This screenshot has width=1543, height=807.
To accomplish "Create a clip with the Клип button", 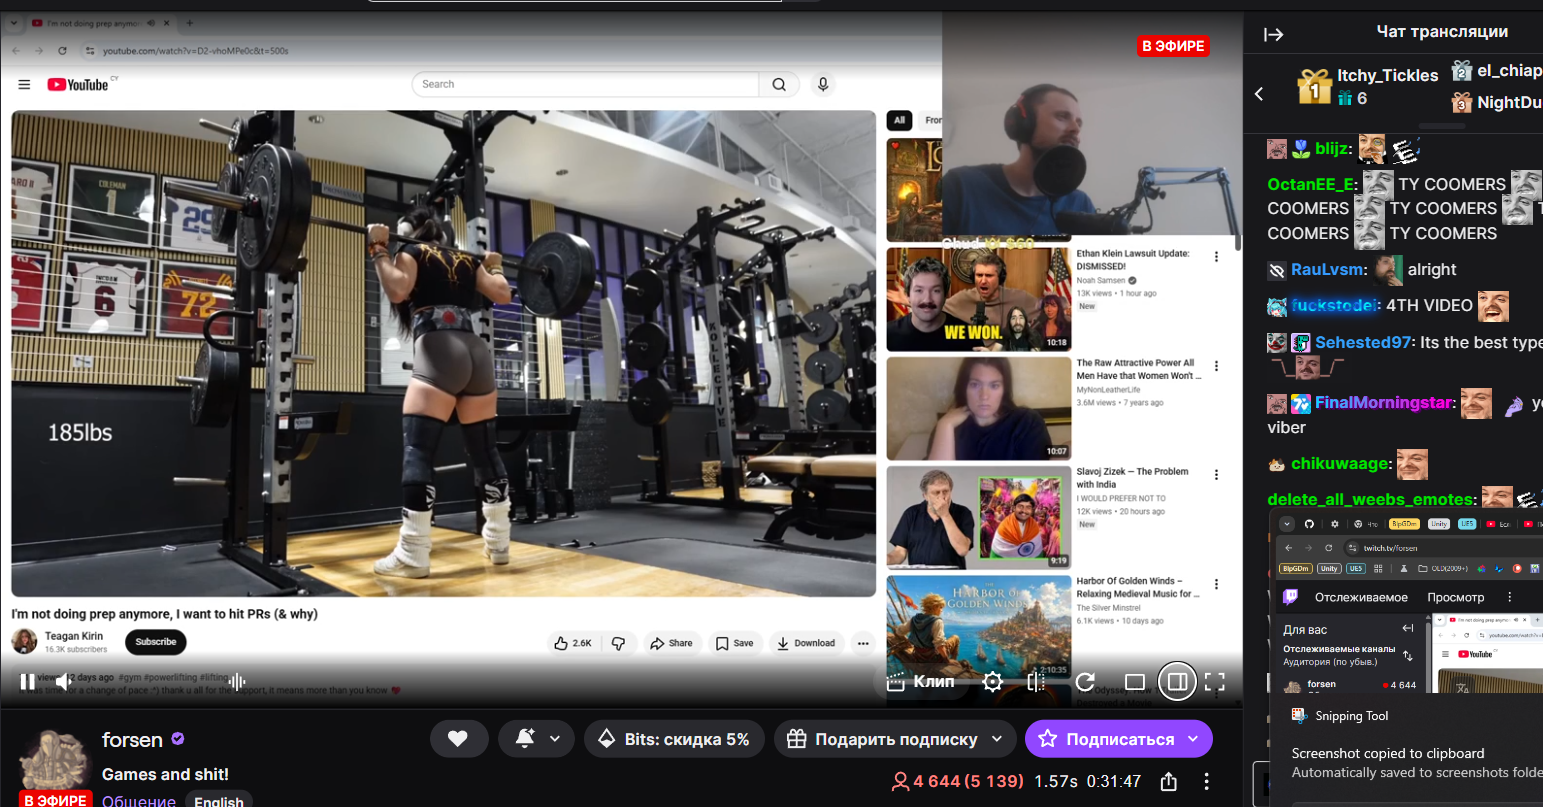I will pyautogui.click(x=921, y=681).
